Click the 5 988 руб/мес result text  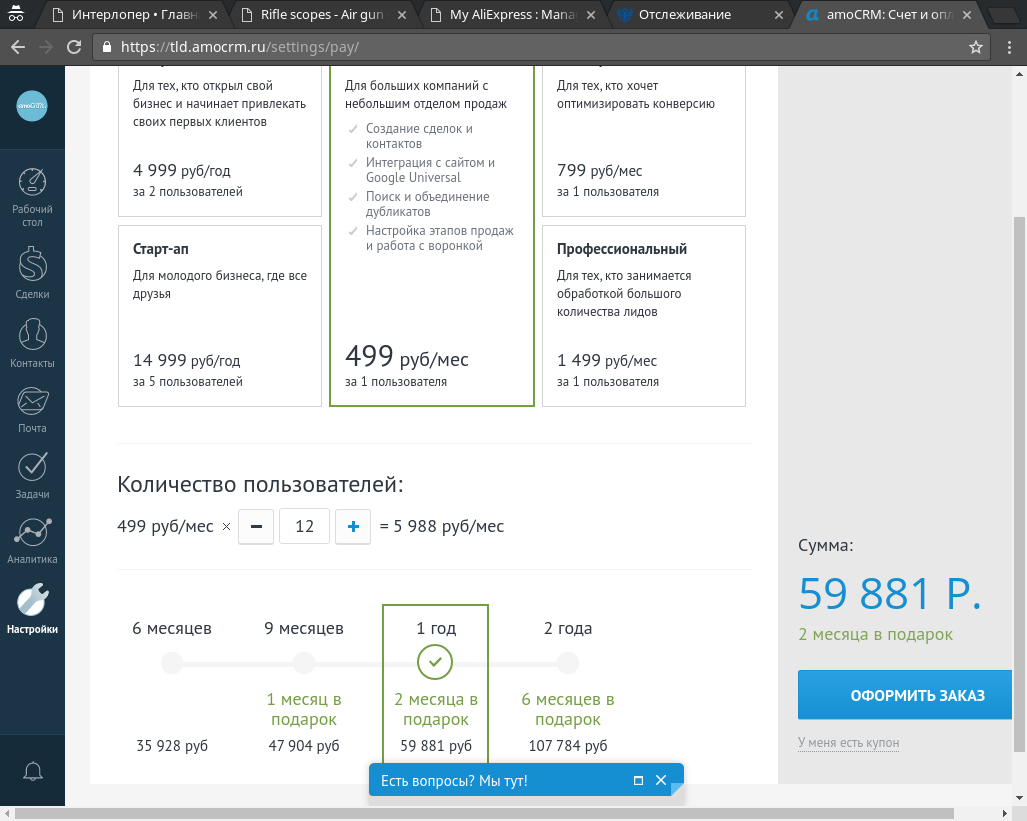pos(449,526)
